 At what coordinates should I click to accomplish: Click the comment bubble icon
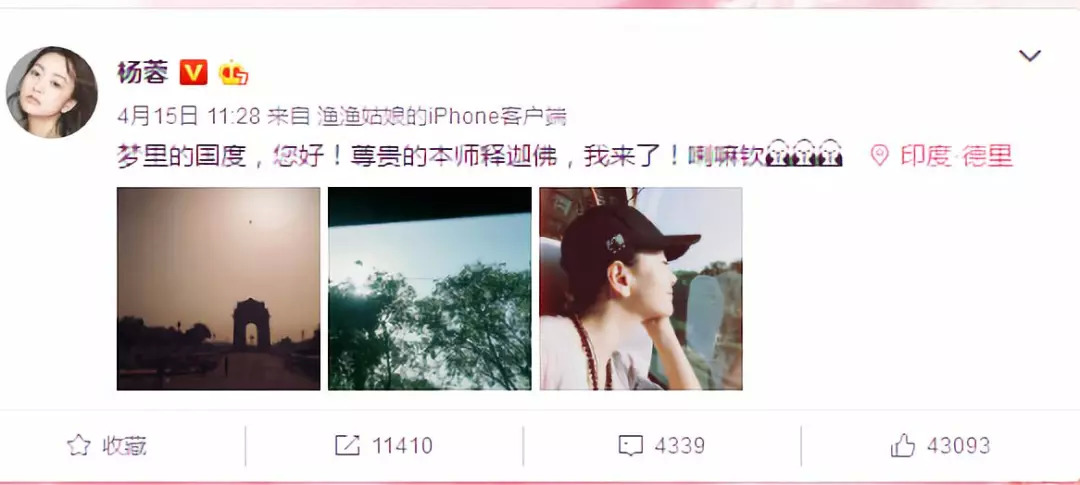[630, 446]
